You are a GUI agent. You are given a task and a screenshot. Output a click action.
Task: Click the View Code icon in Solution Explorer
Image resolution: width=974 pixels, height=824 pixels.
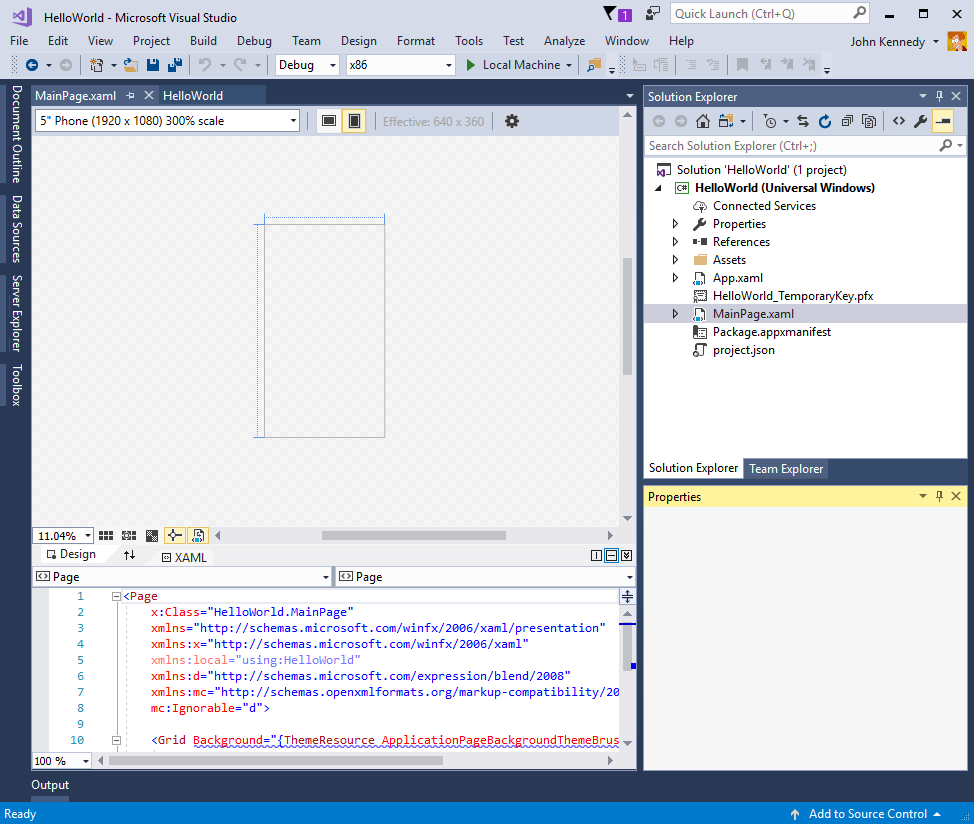pos(898,120)
